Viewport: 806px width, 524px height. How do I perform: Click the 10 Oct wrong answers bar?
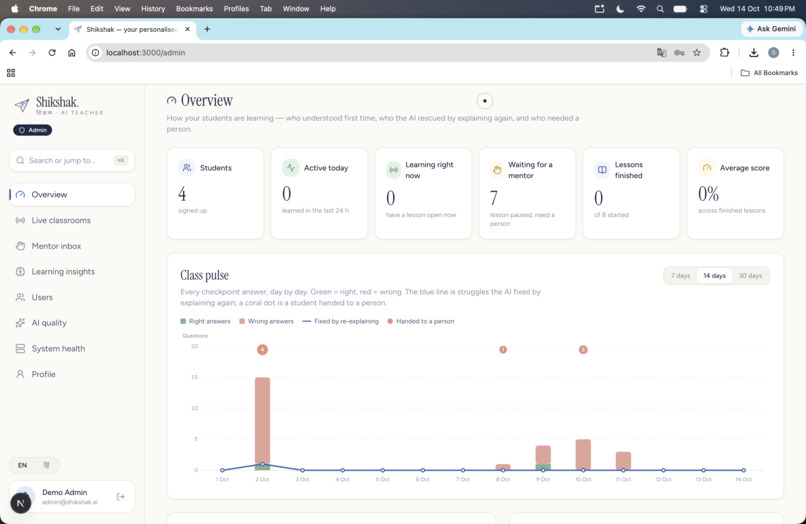click(x=583, y=455)
